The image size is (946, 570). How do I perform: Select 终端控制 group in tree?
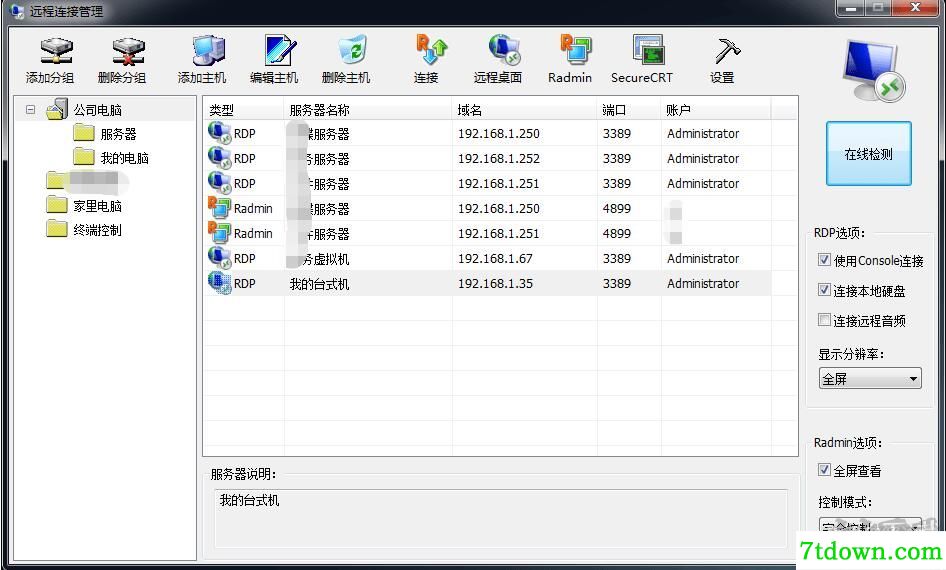(x=97, y=230)
